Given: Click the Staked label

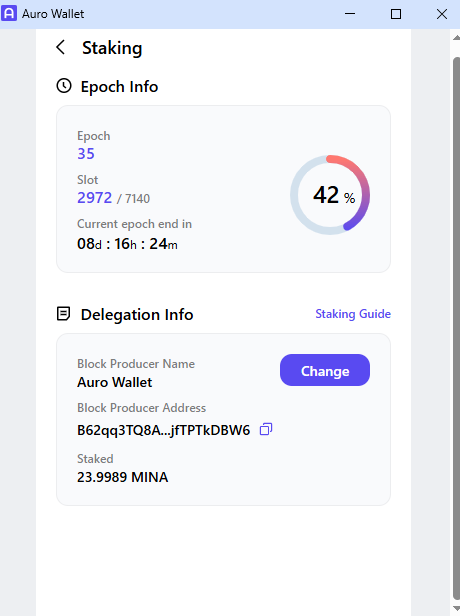Looking at the screenshot, I should coord(95,459).
